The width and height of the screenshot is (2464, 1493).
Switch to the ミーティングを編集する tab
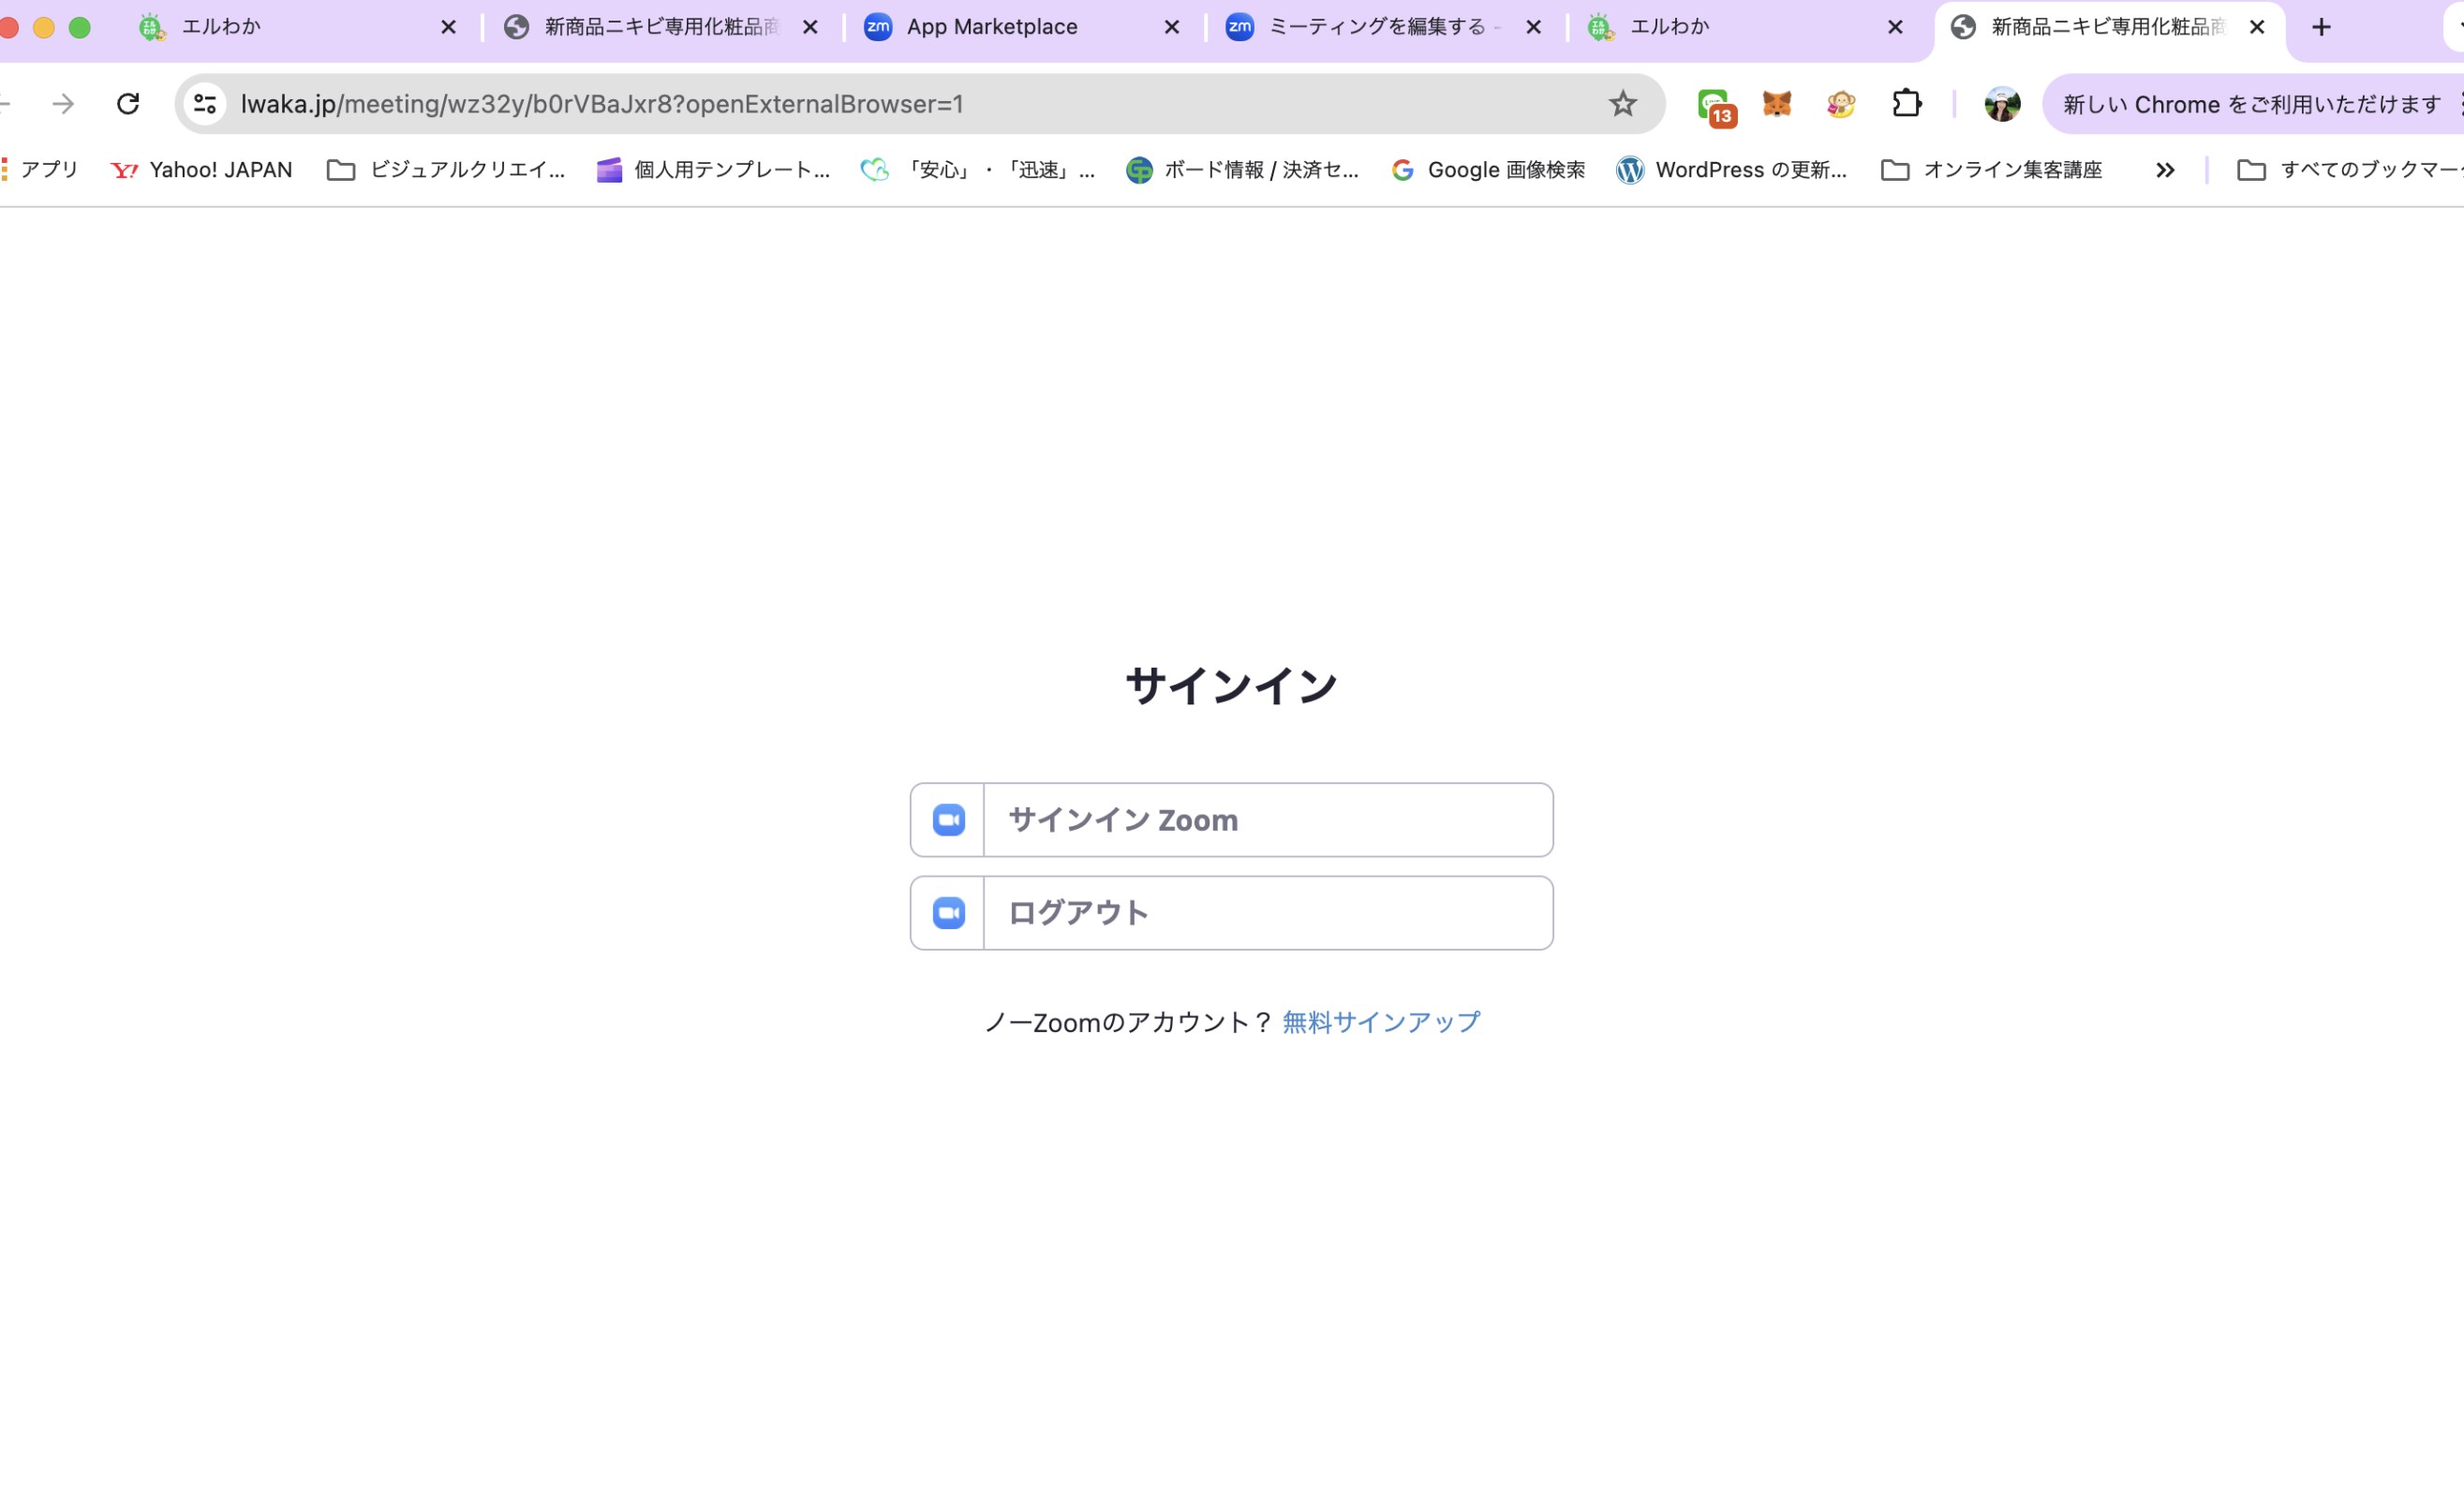click(x=1385, y=27)
